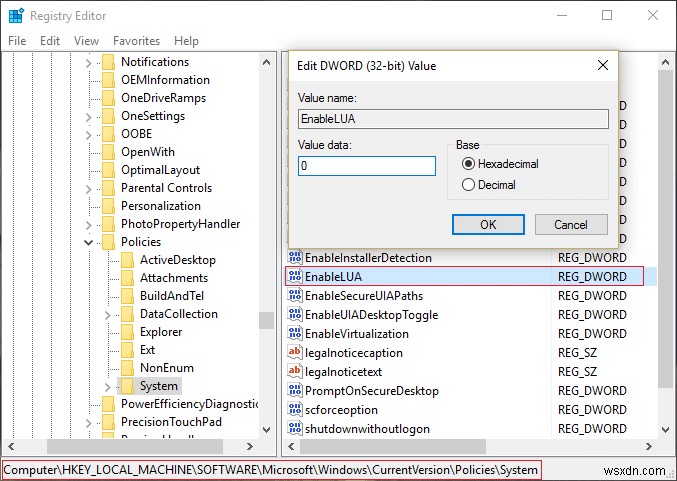Click the OpenWith folder icon
Screen dimensions: 677x481
pos(108,152)
